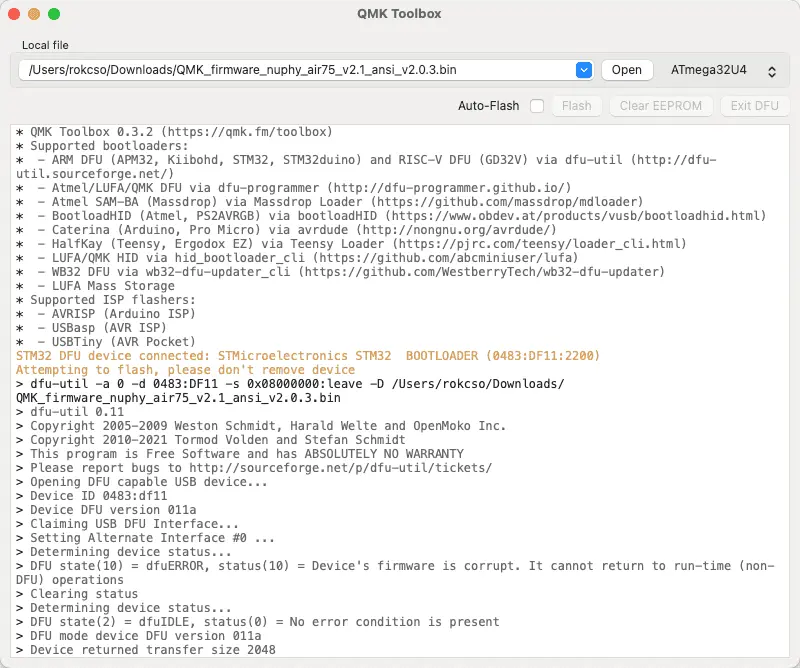This screenshot has height=668, width=800.
Task: Expand the ATmega32U4 MCU selector
Action: 723,70
